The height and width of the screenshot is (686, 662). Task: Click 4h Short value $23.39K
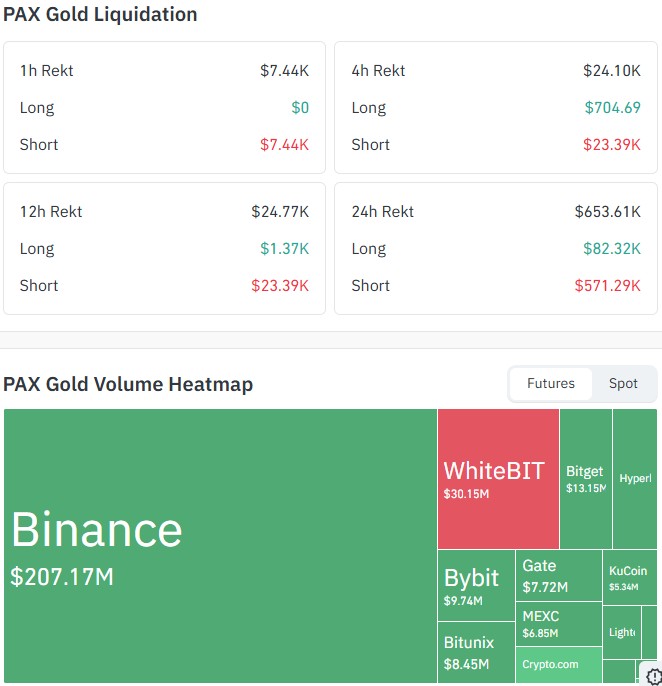612,144
